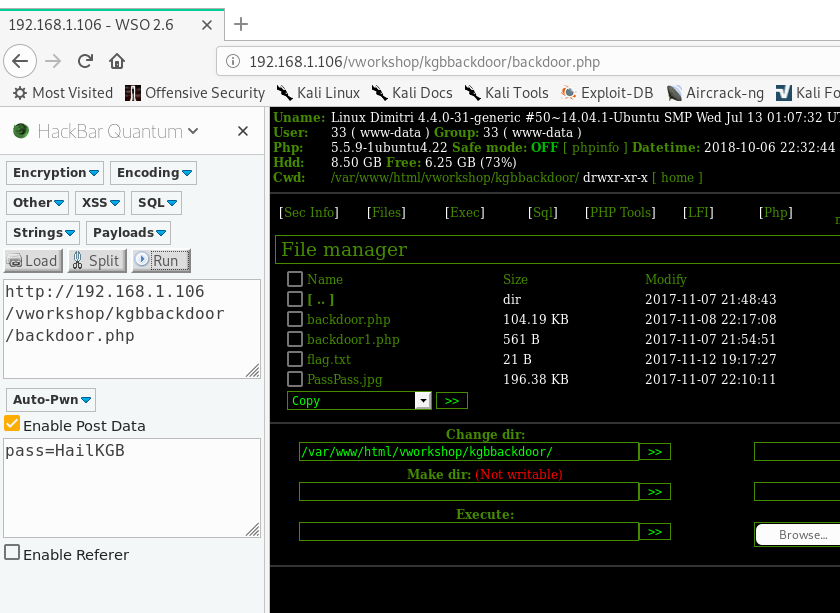This screenshot has width=840, height=613.
Task: Toggle the Enable Post Data checkbox
Action: (x=12, y=424)
